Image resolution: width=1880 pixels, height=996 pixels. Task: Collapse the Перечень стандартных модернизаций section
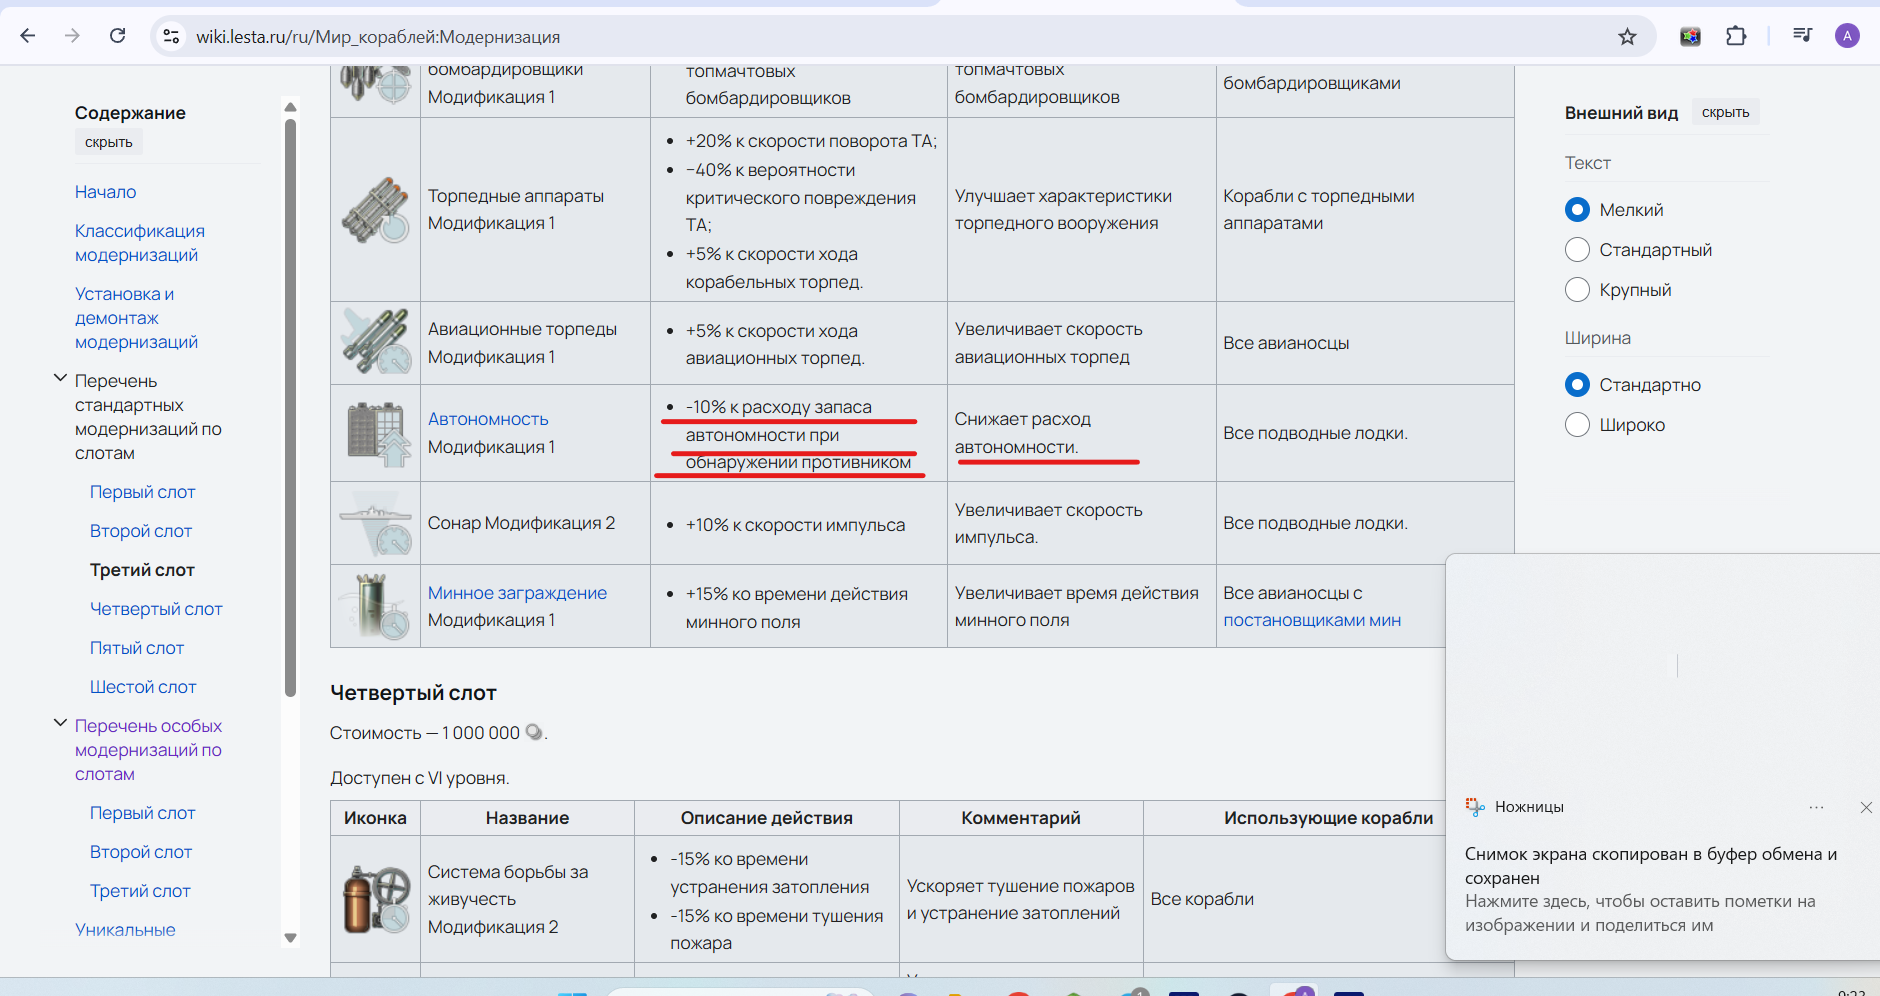tap(60, 379)
